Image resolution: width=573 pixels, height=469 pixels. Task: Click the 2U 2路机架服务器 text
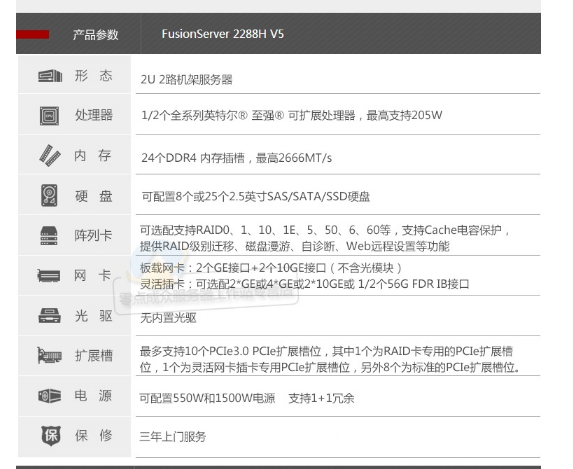(x=187, y=79)
